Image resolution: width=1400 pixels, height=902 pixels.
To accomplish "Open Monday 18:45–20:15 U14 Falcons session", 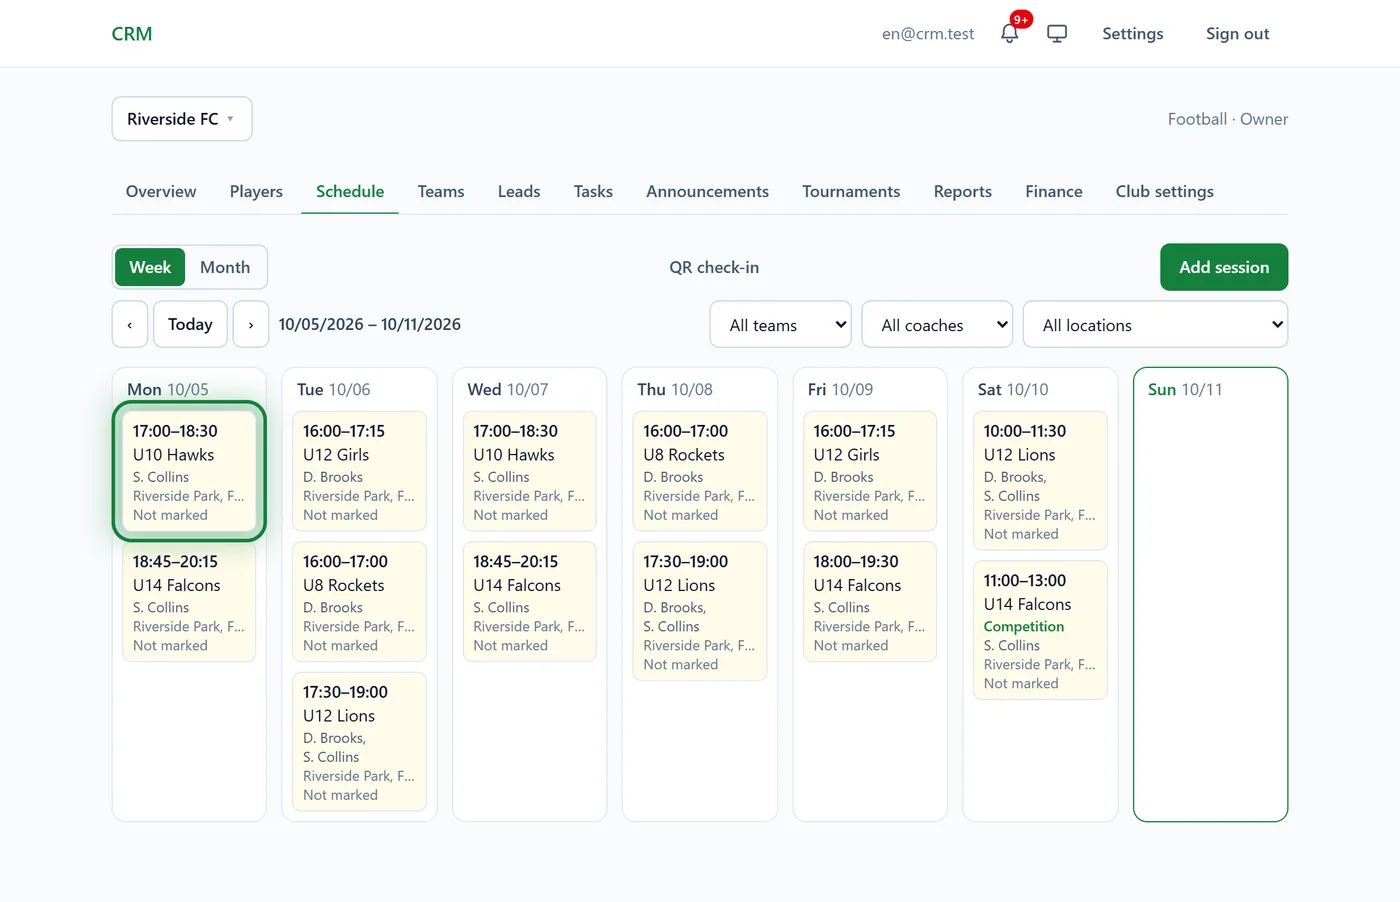I will (x=189, y=601).
